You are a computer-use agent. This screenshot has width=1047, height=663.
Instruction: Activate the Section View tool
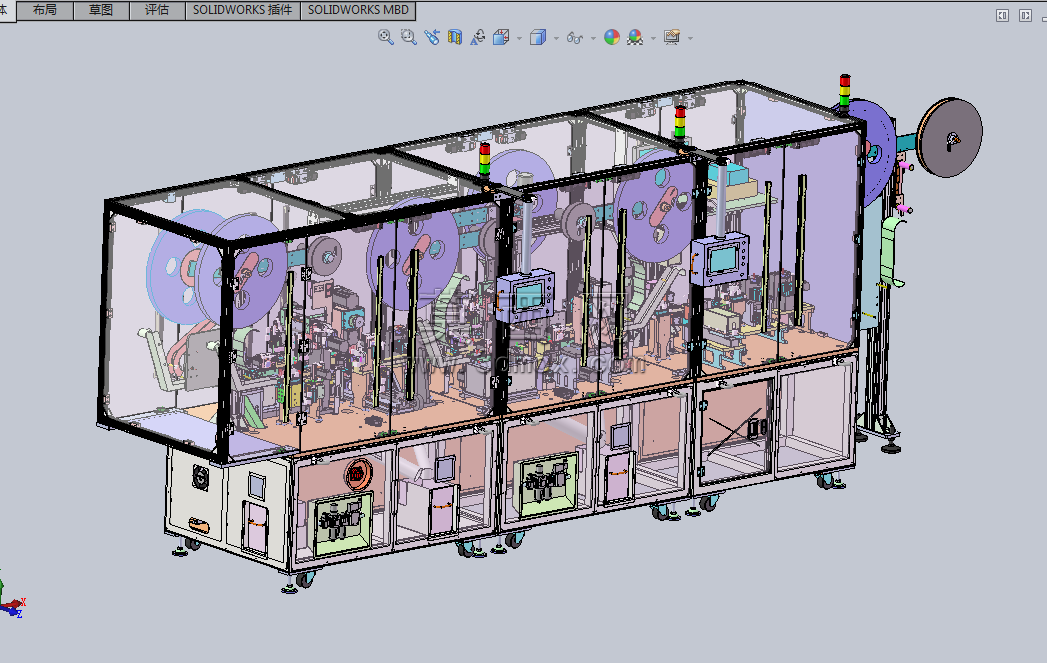click(455, 37)
